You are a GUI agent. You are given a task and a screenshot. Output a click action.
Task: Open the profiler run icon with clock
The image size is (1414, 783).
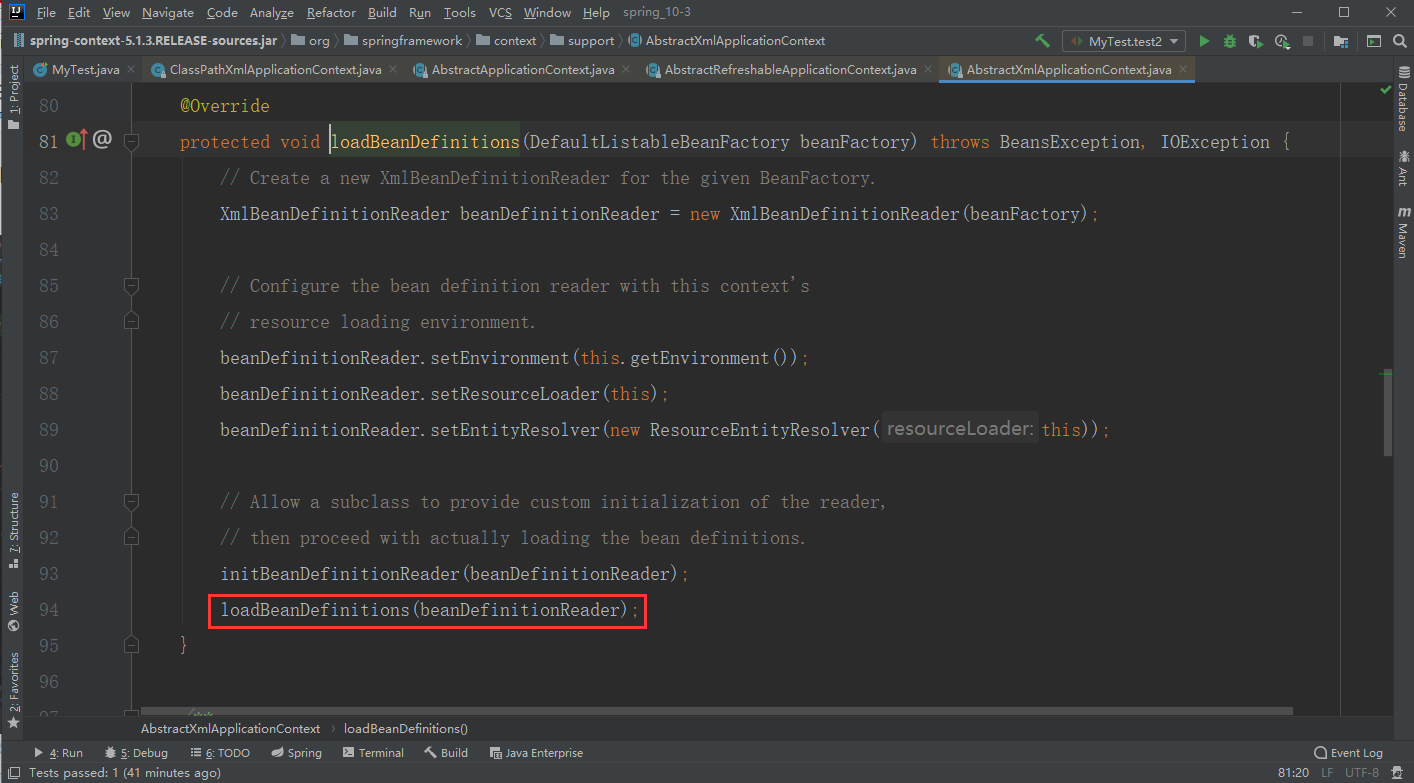pos(1284,41)
